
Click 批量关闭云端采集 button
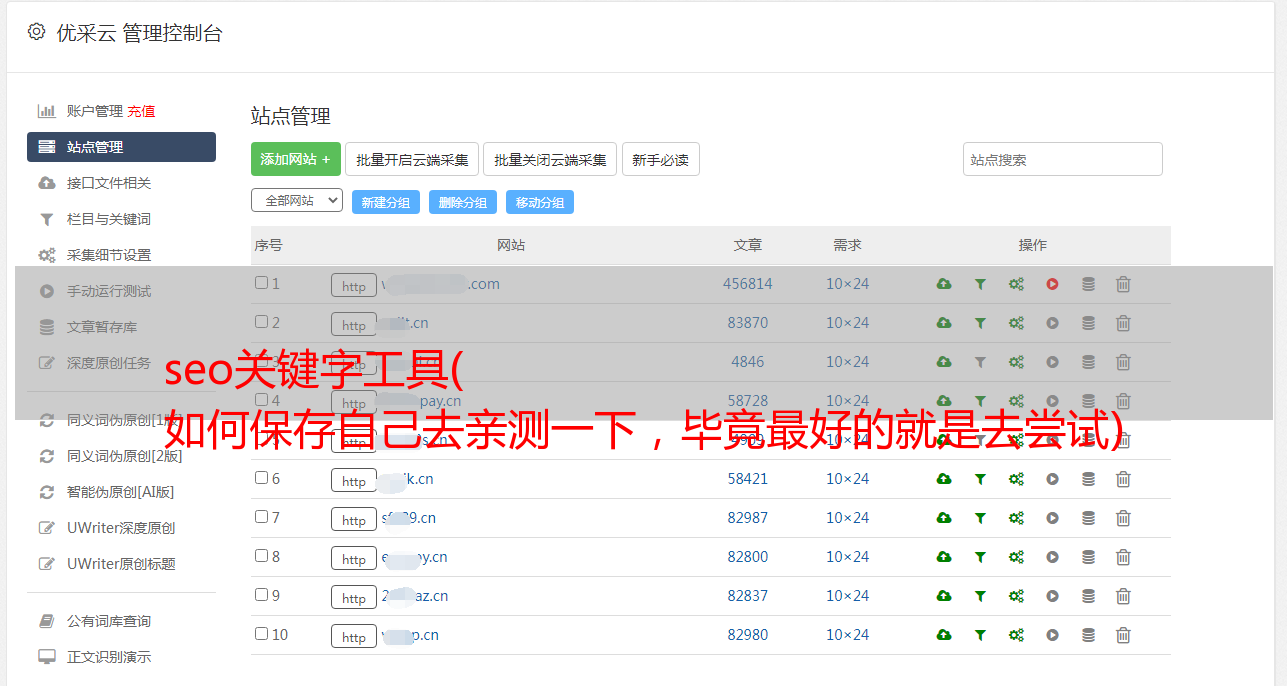550,159
